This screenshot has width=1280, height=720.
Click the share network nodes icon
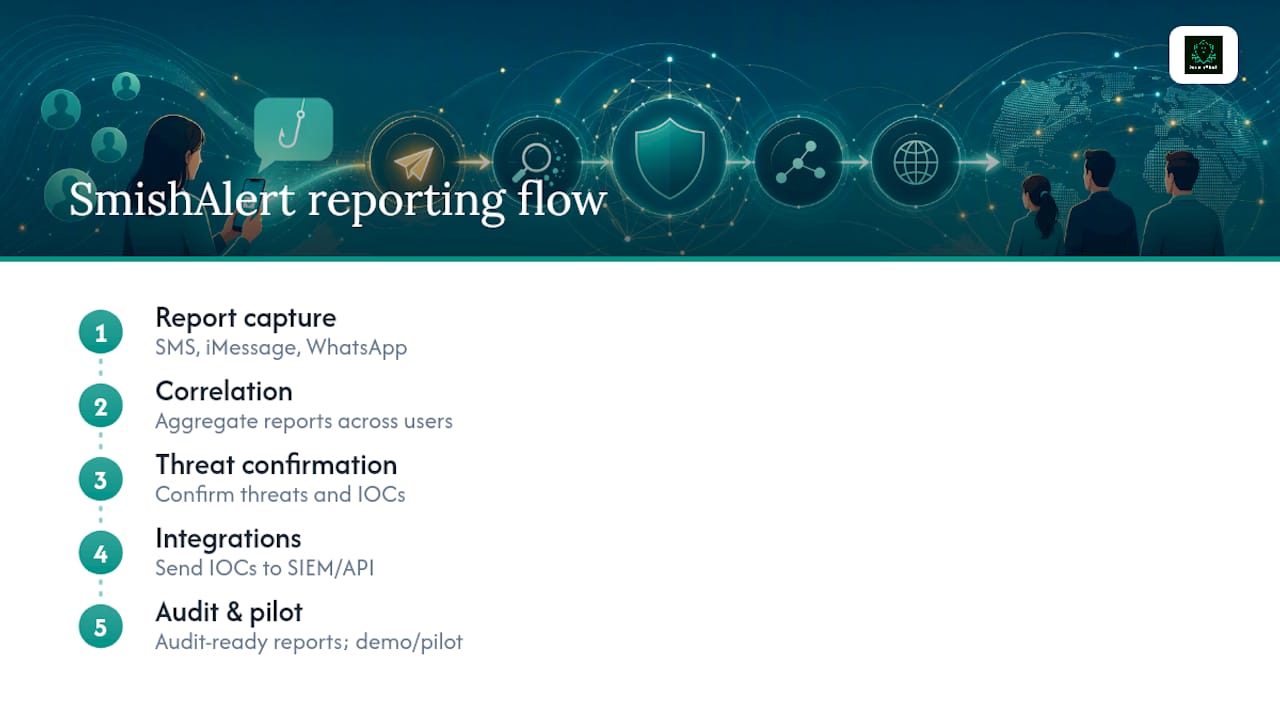coord(798,161)
